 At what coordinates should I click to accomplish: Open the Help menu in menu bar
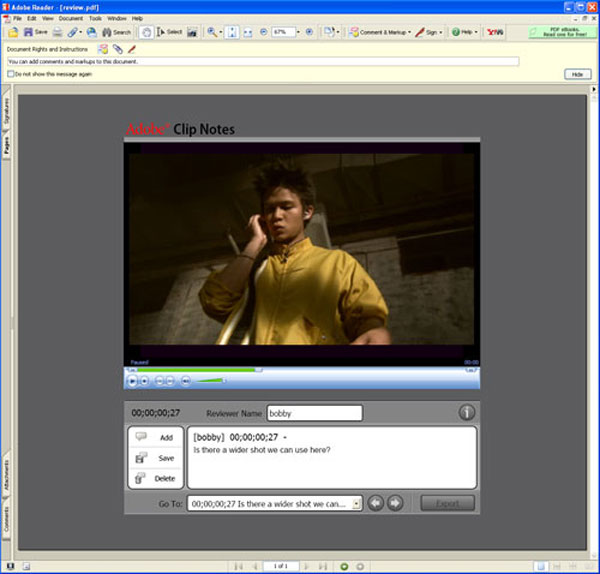coord(137,18)
